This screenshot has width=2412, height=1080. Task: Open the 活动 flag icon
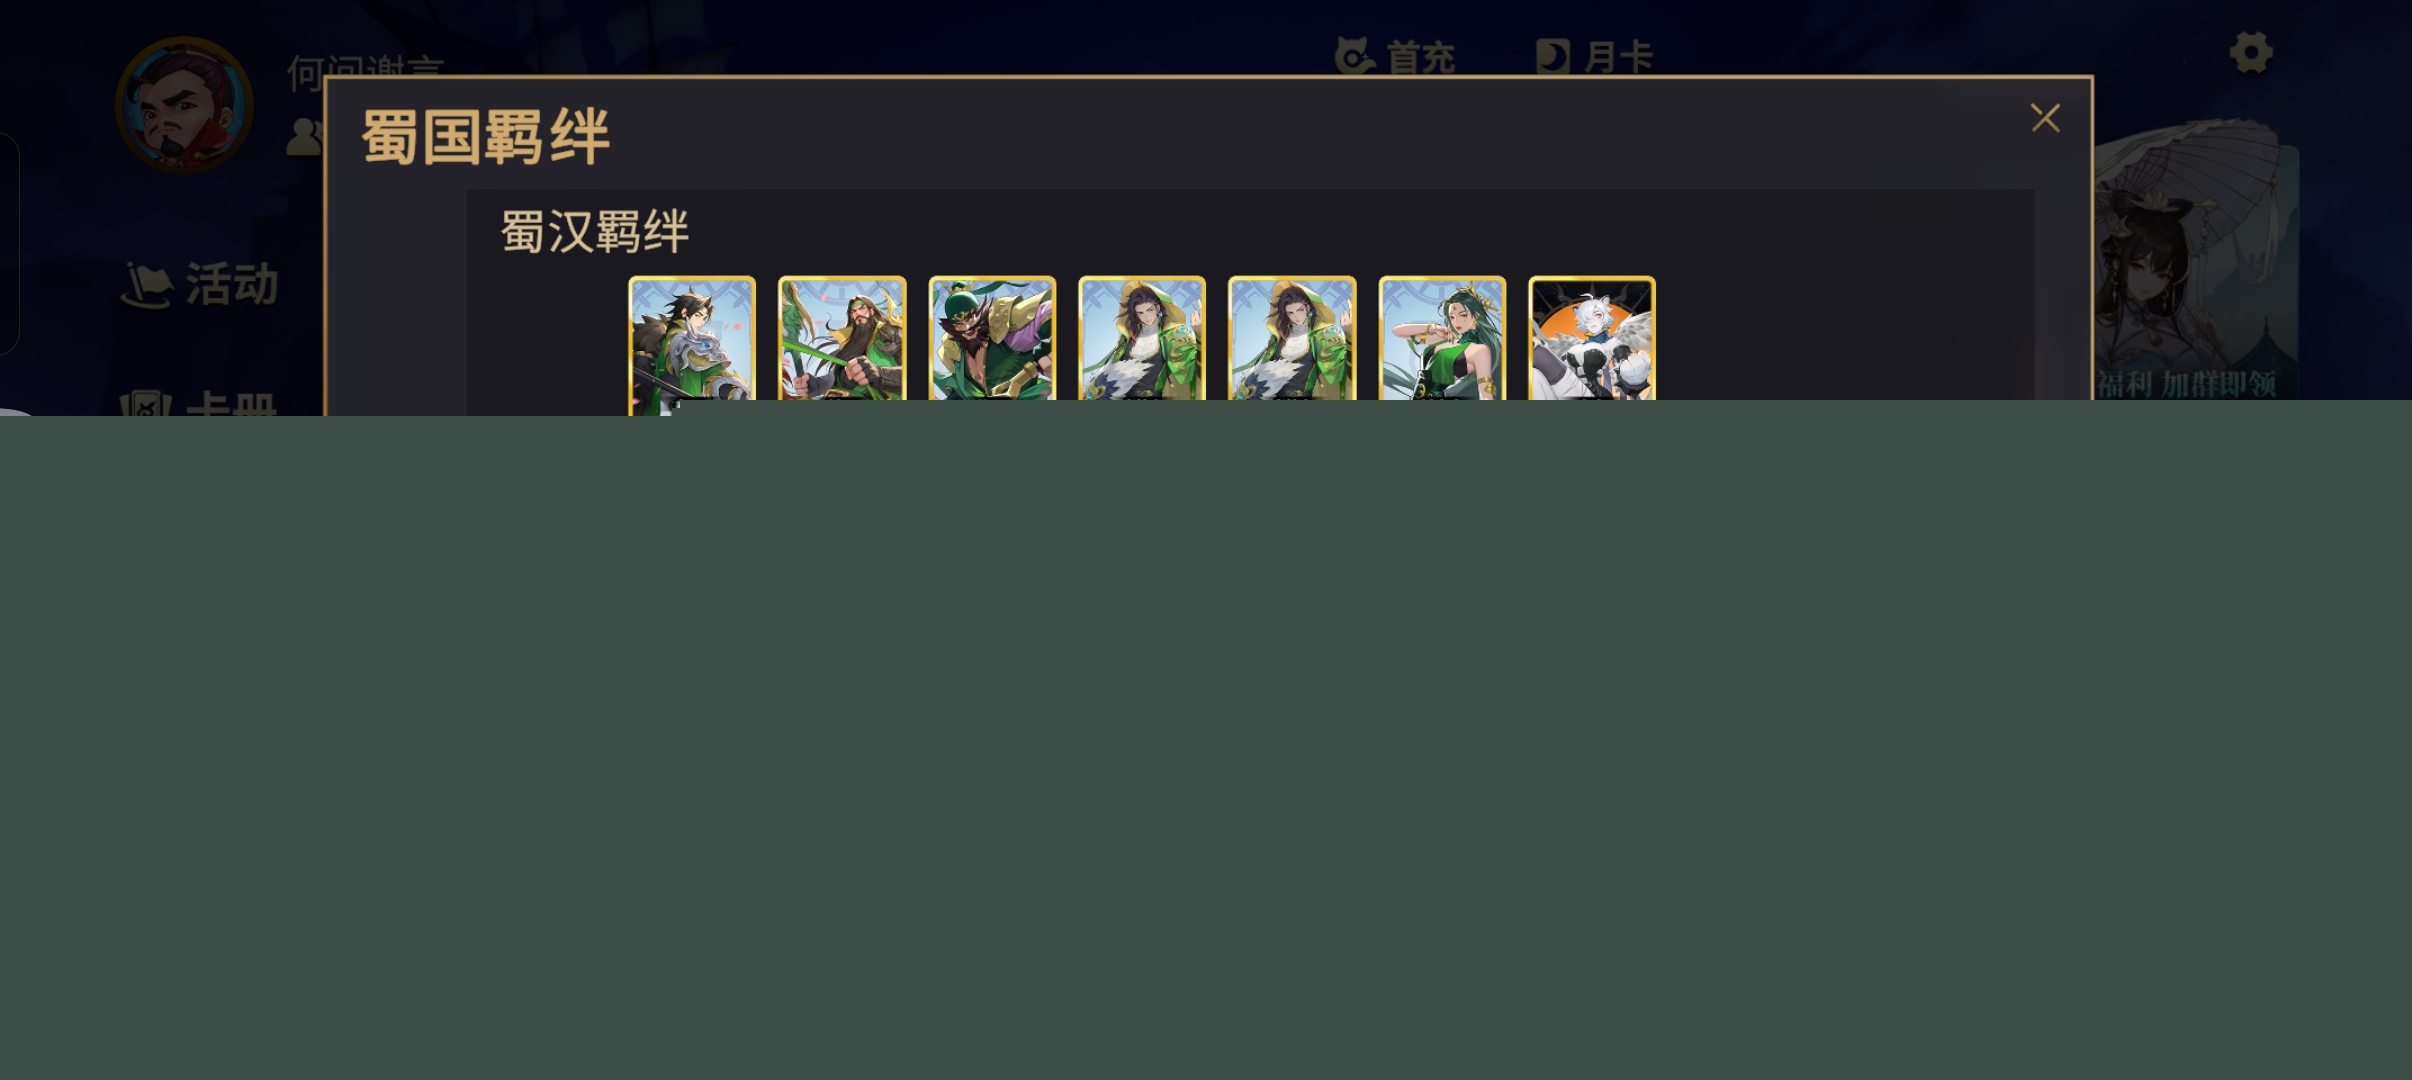pyautogui.click(x=147, y=285)
